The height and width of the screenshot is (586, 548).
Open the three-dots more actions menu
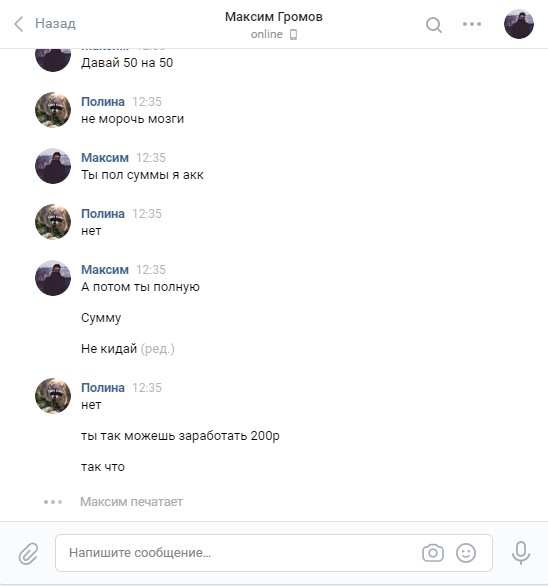pyautogui.click(x=472, y=24)
